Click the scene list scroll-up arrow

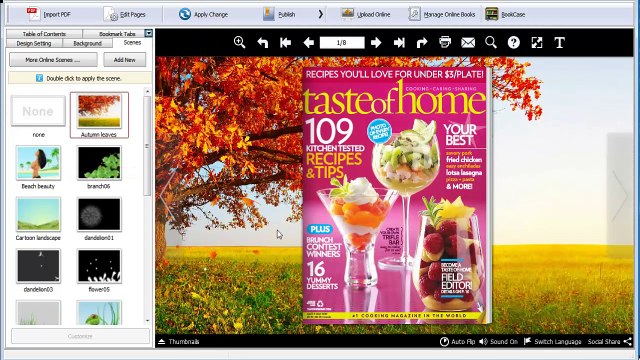click(x=147, y=91)
